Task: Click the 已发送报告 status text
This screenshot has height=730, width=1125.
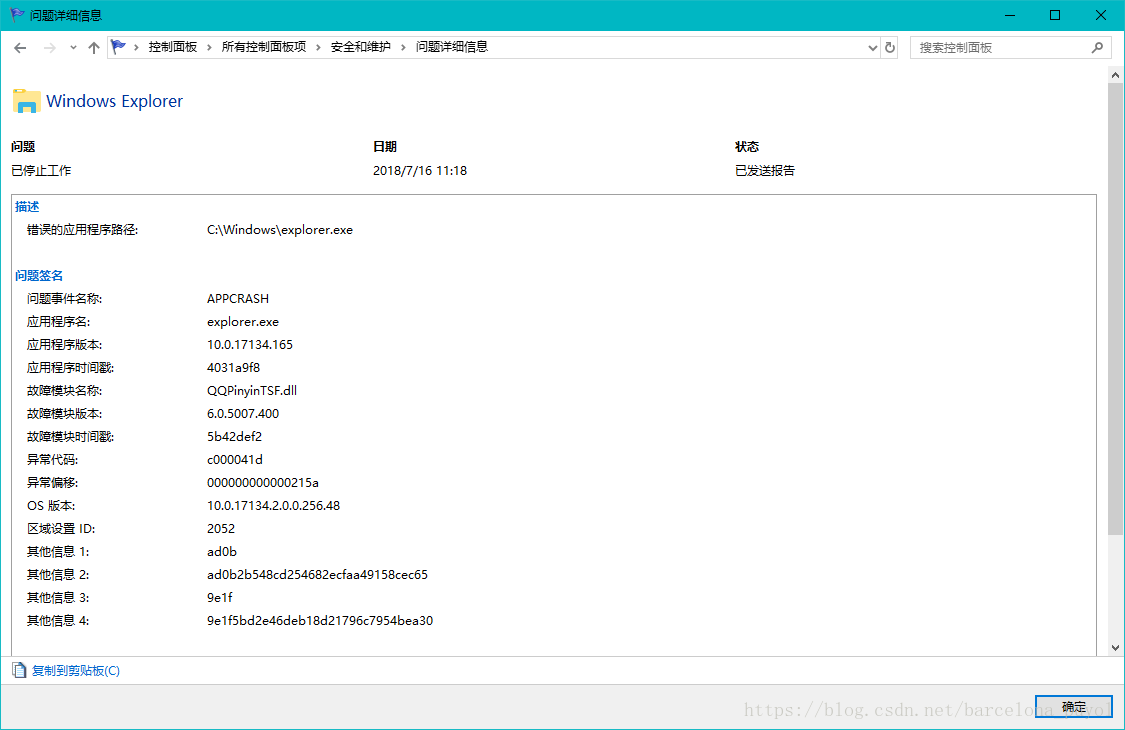Action: tap(765, 171)
